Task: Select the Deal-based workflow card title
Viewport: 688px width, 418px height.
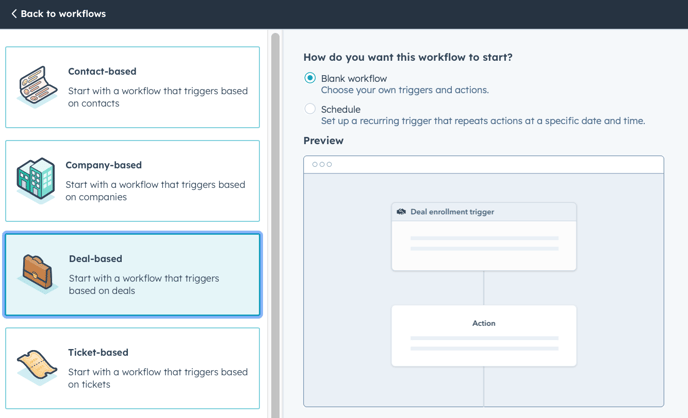Action: pyautogui.click(x=96, y=259)
